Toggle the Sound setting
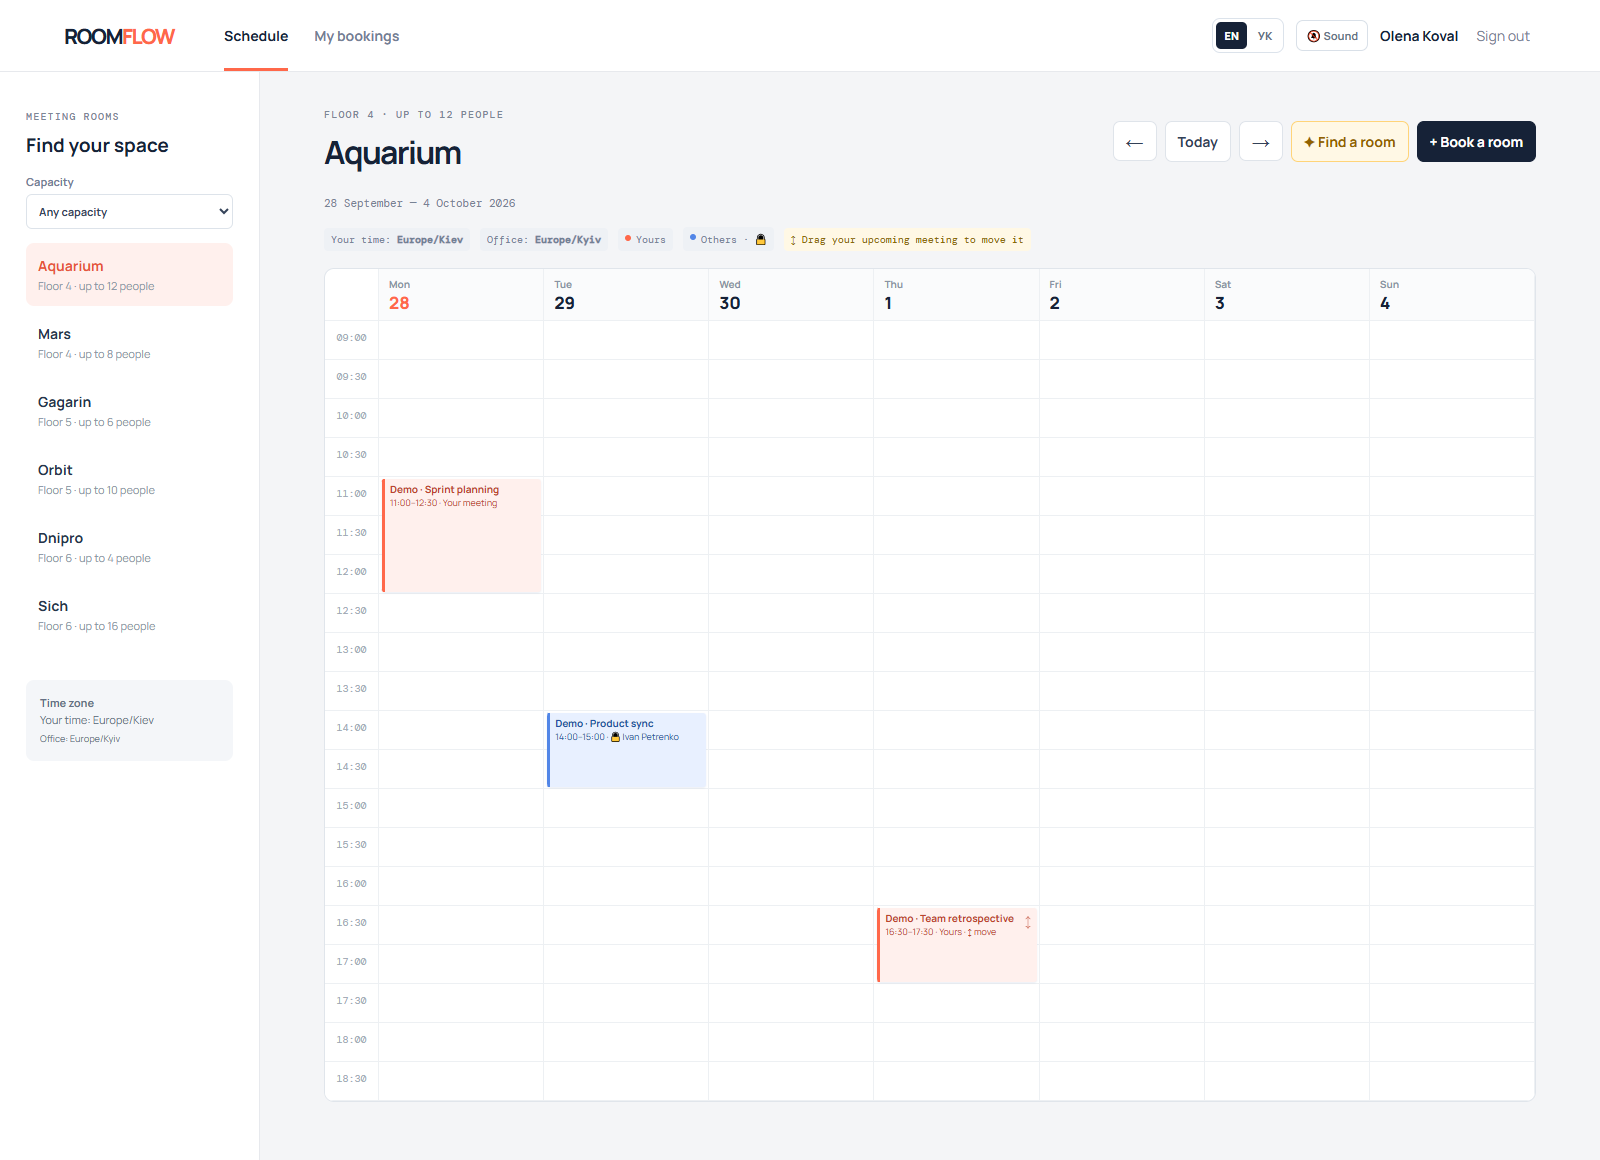The width and height of the screenshot is (1600, 1160). pos(1332,36)
